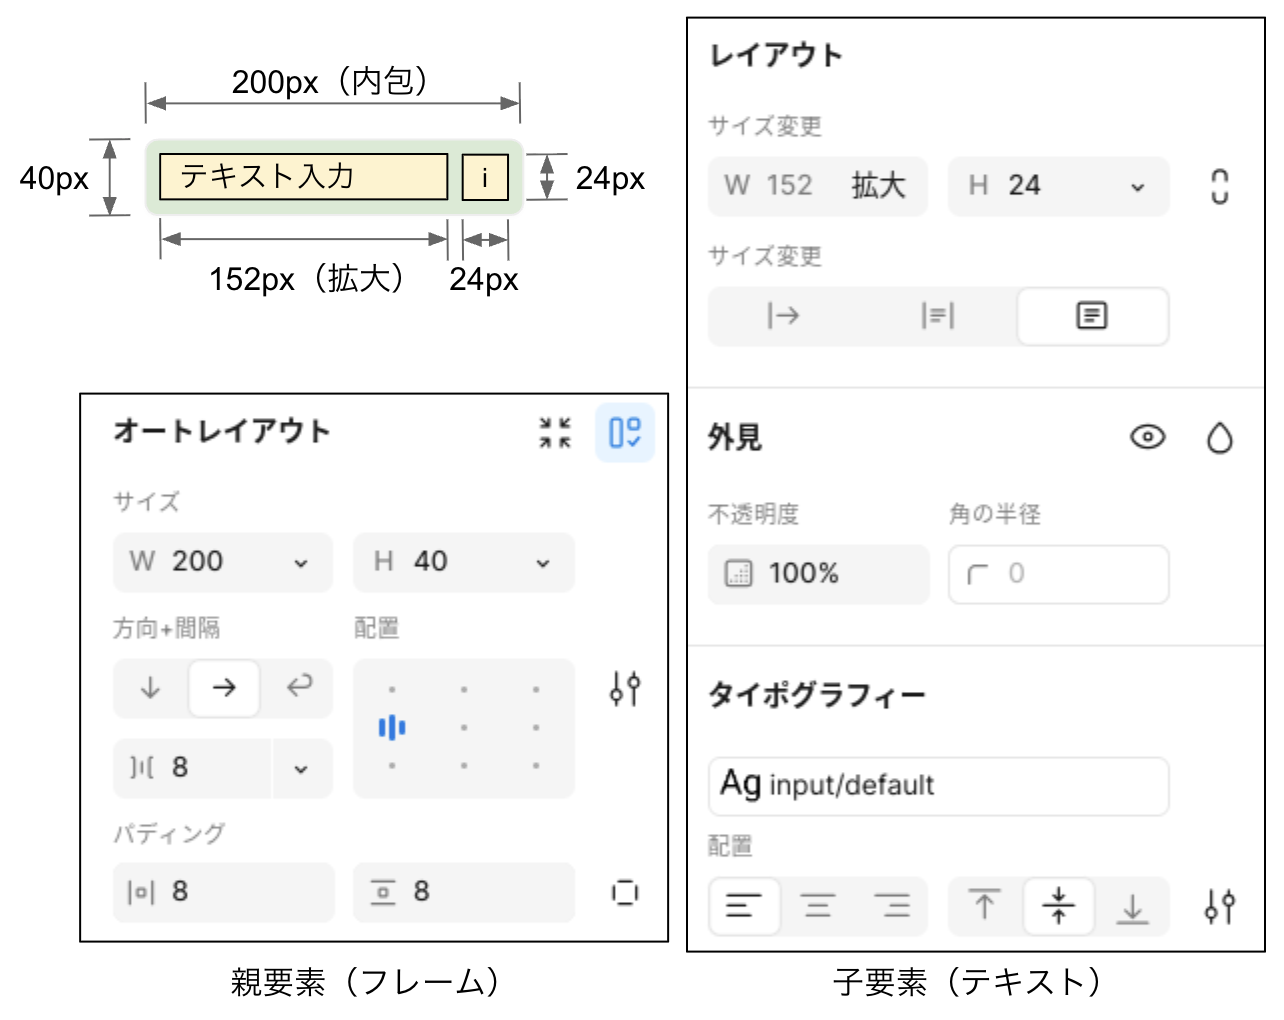Open typography advanced settings icon
1284x1020 pixels.
[x=1219, y=906]
